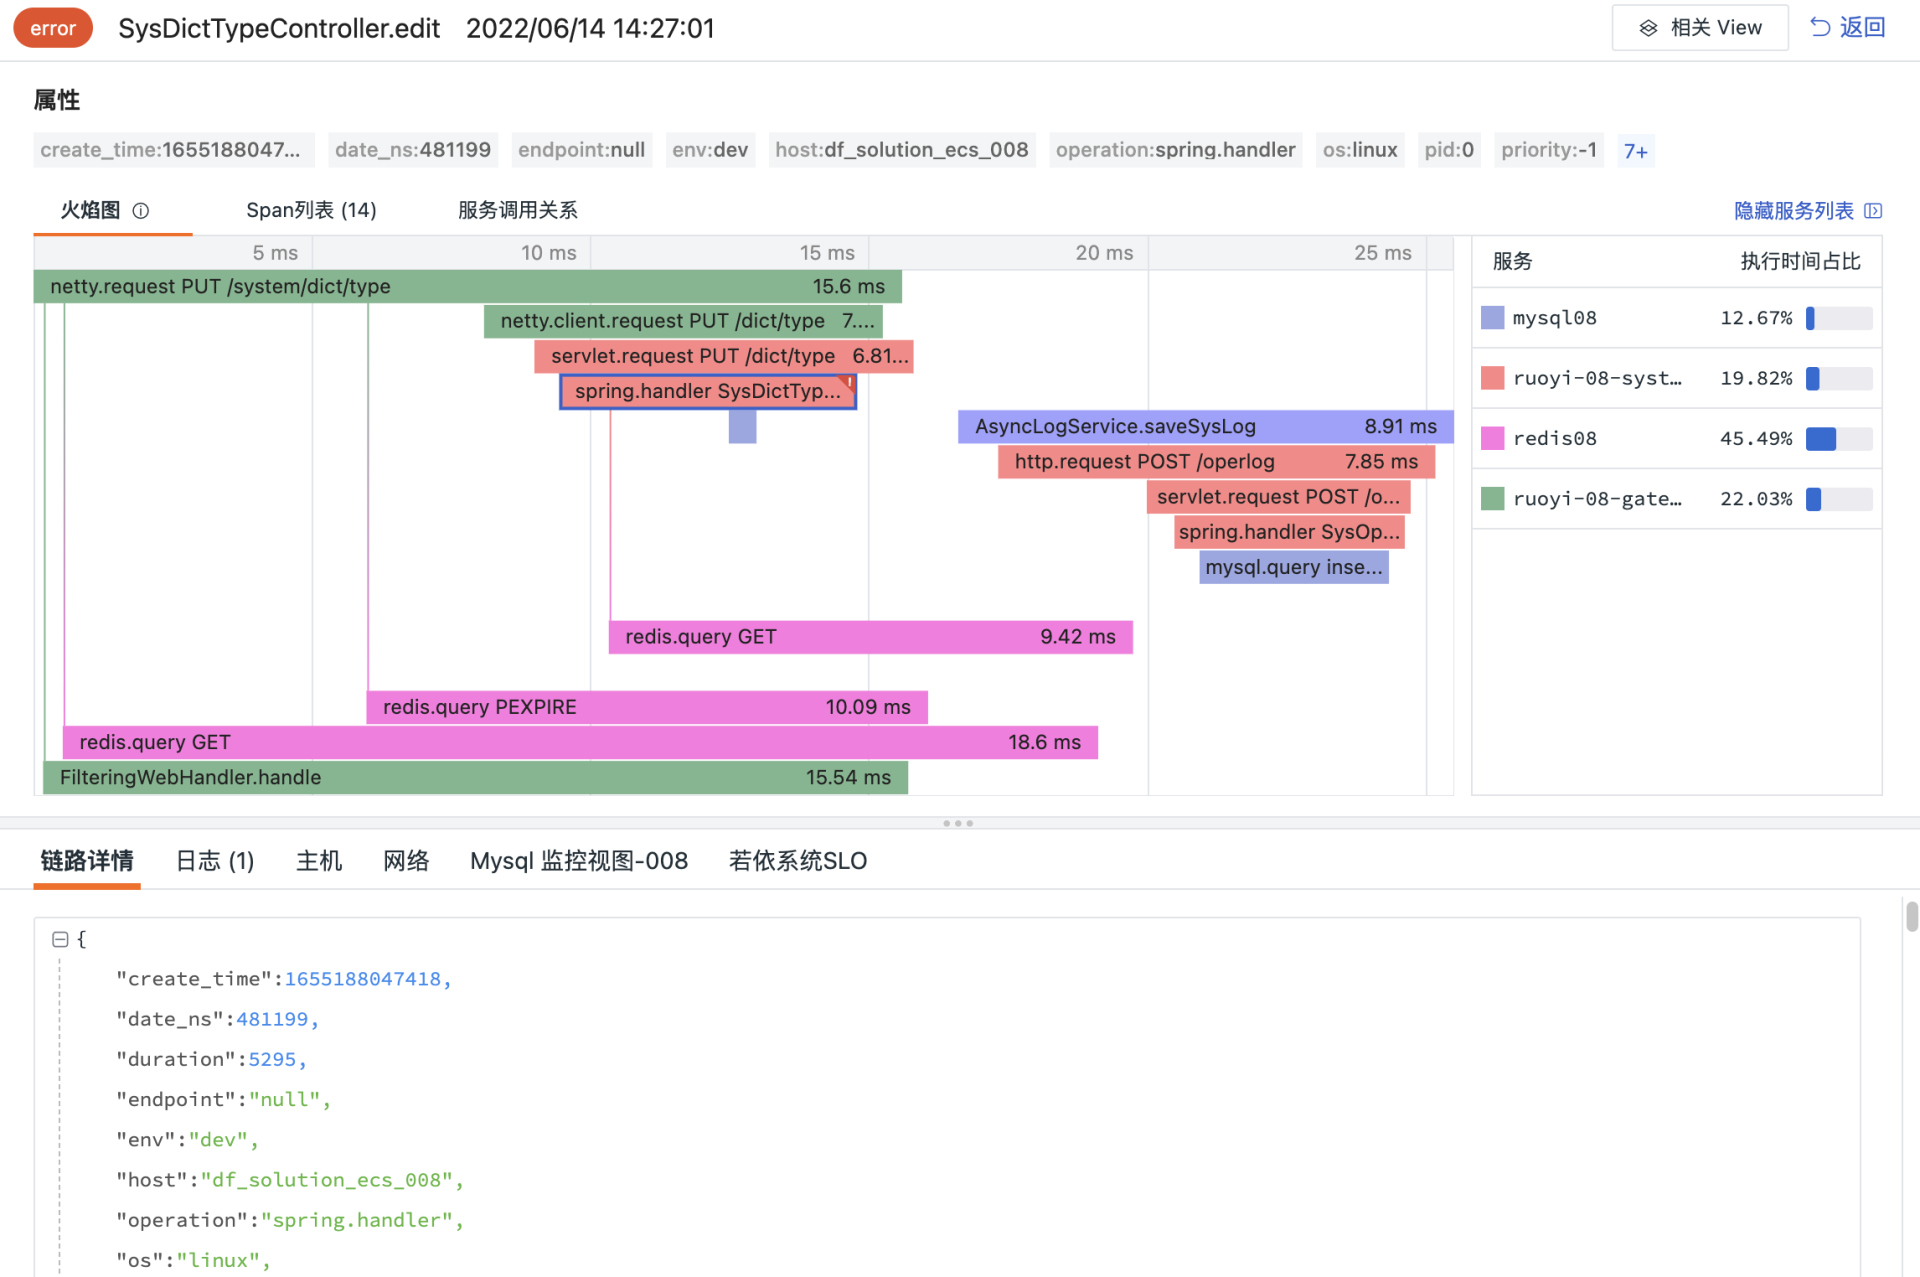The height and width of the screenshot is (1277, 1920).
Task: Click the 返回 back arrow icon
Action: [1820, 27]
